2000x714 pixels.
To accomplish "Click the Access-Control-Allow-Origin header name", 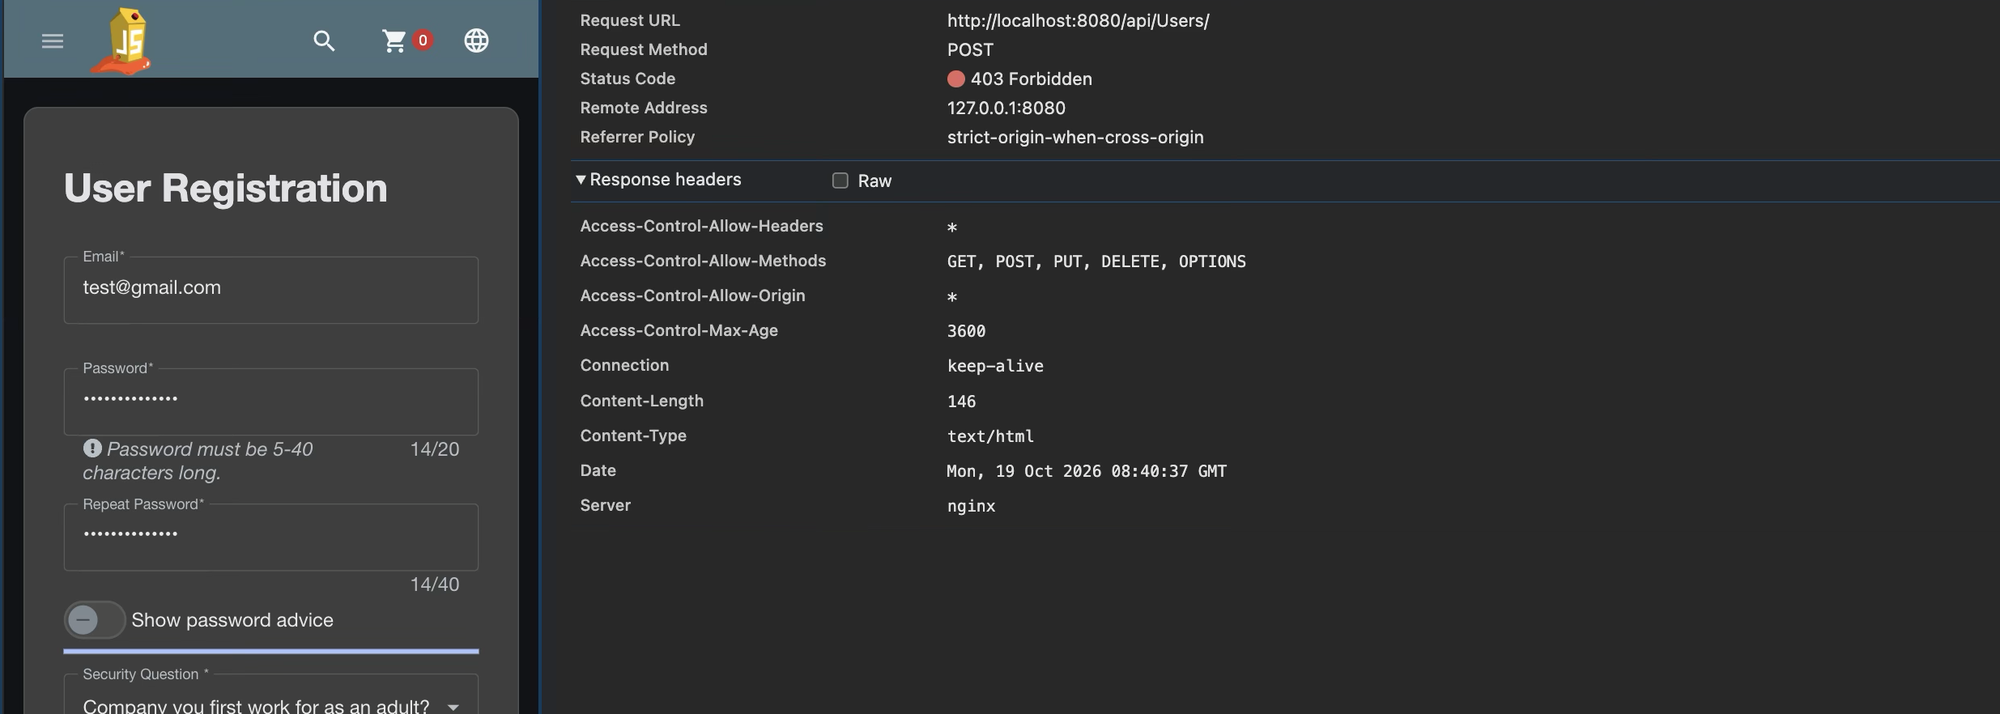I will click(x=692, y=296).
